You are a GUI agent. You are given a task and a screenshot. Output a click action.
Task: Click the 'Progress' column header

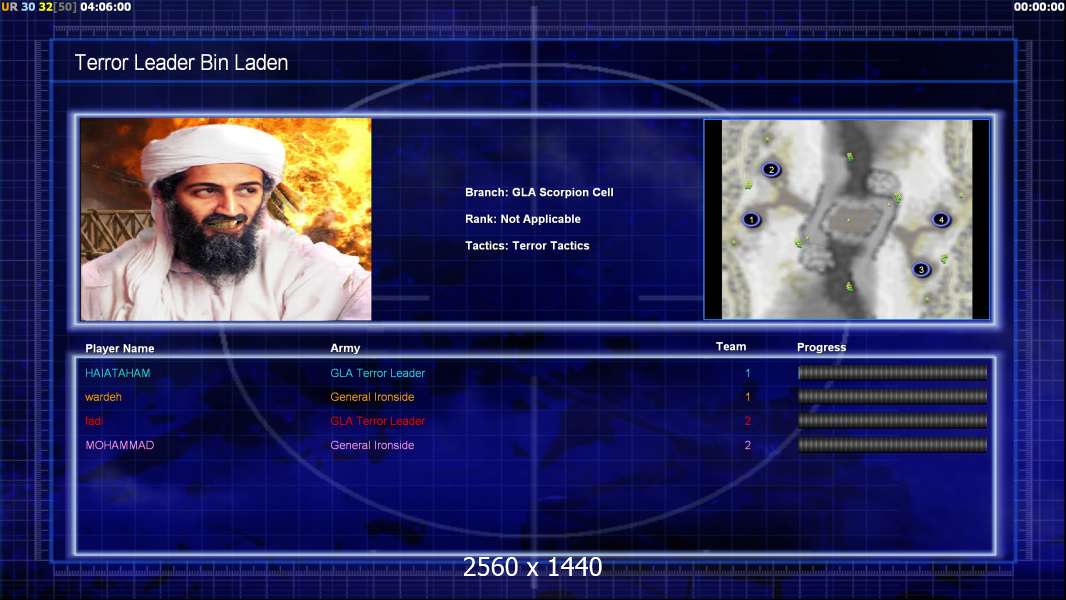pyautogui.click(x=821, y=347)
